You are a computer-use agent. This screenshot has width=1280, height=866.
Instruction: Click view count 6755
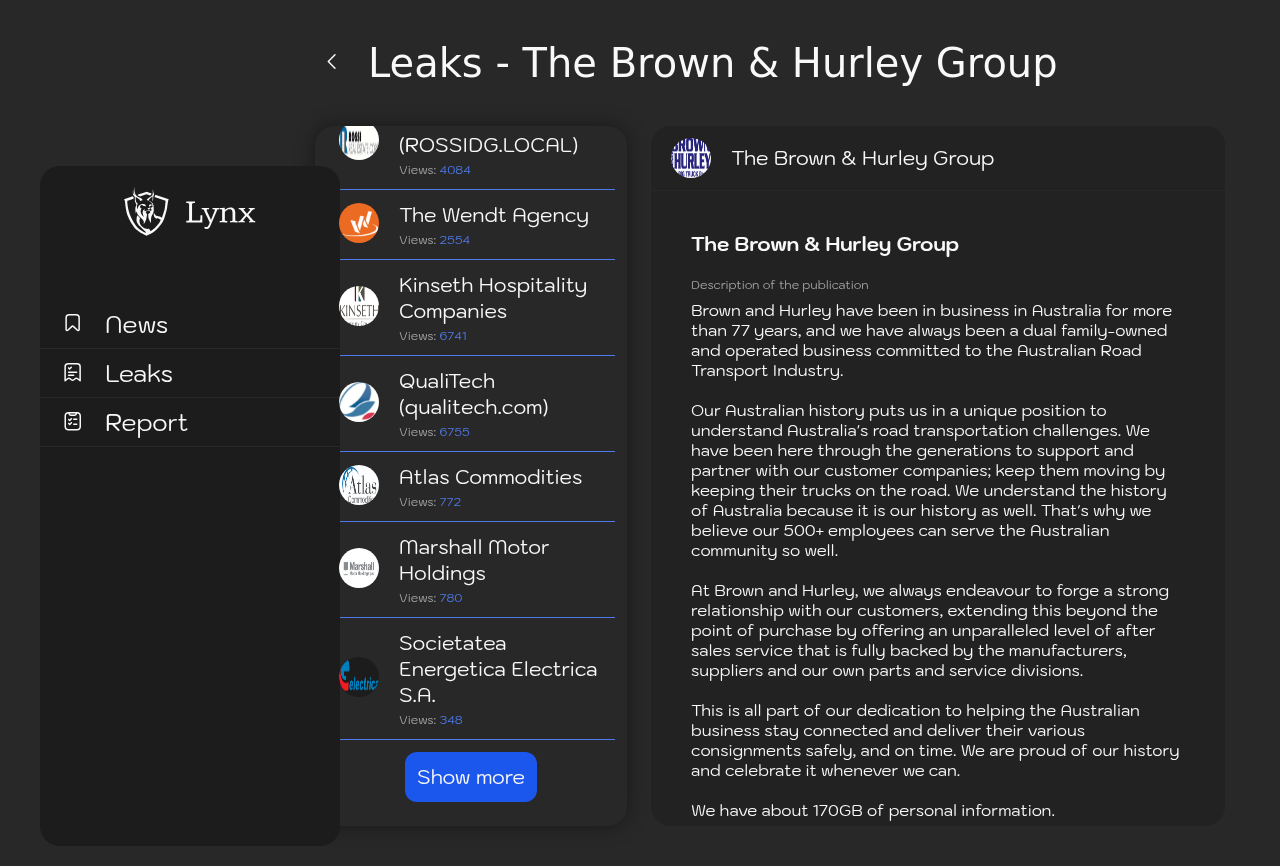[x=454, y=432]
